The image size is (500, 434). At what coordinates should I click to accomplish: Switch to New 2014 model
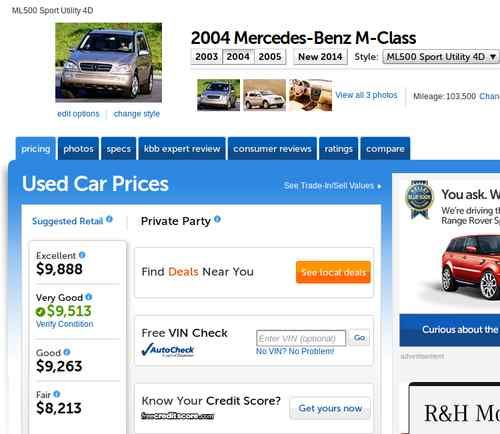(x=320, y=57)
